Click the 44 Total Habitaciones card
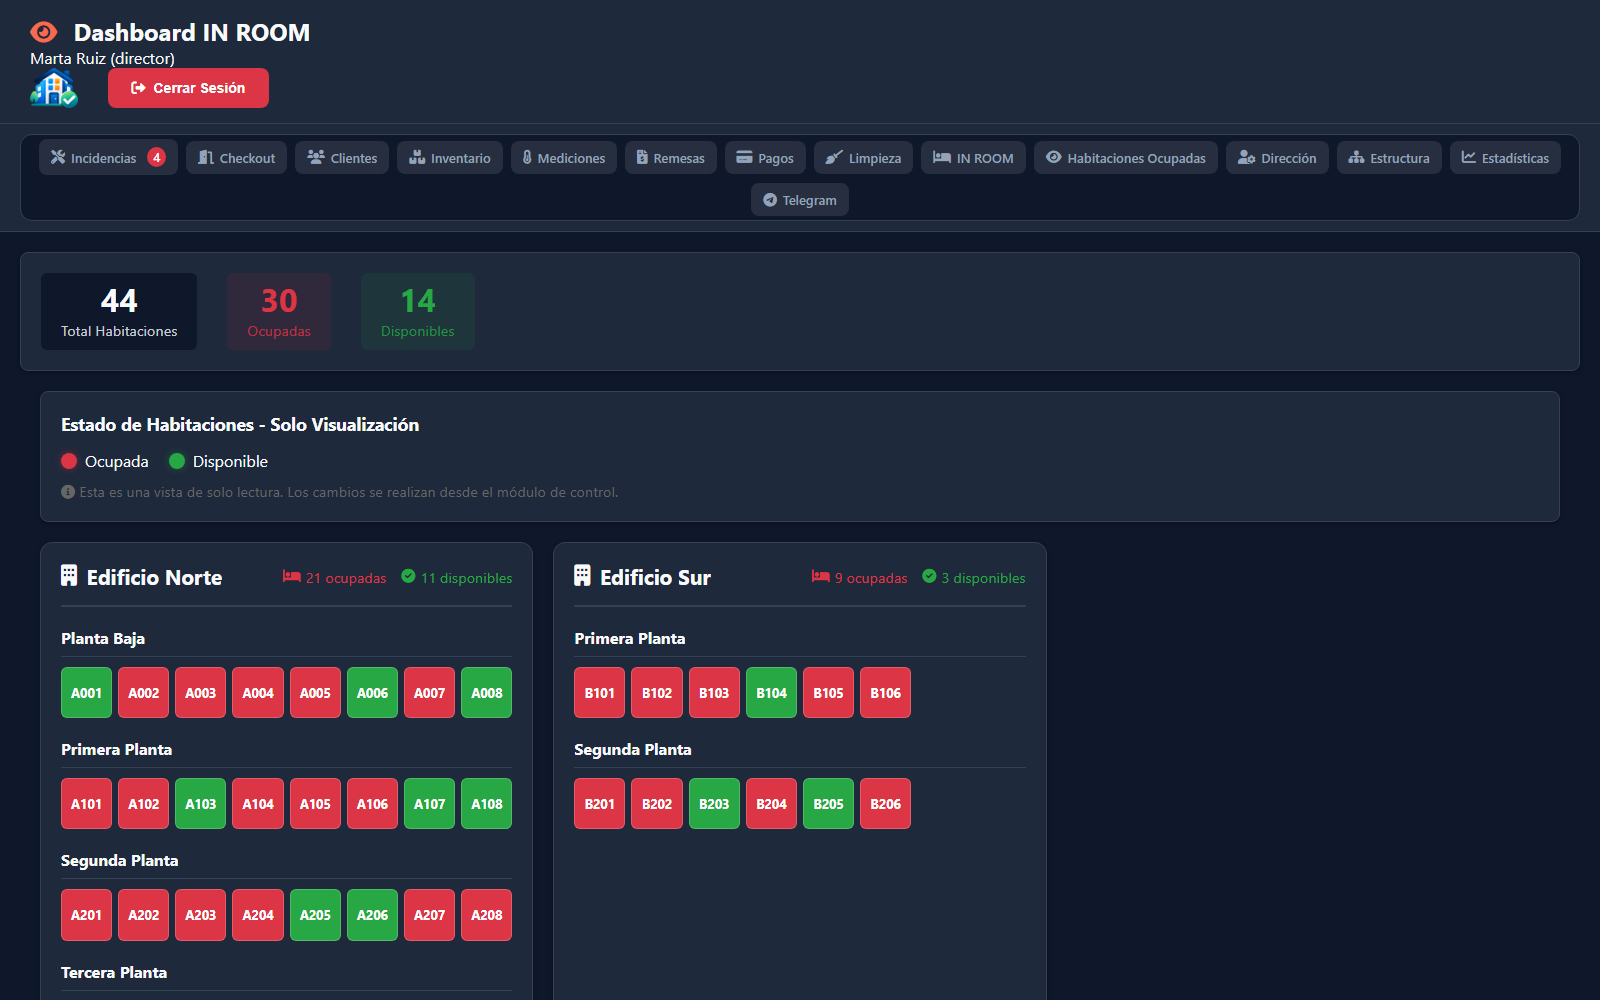1600x1000 pixels. (x=119, y=312)
